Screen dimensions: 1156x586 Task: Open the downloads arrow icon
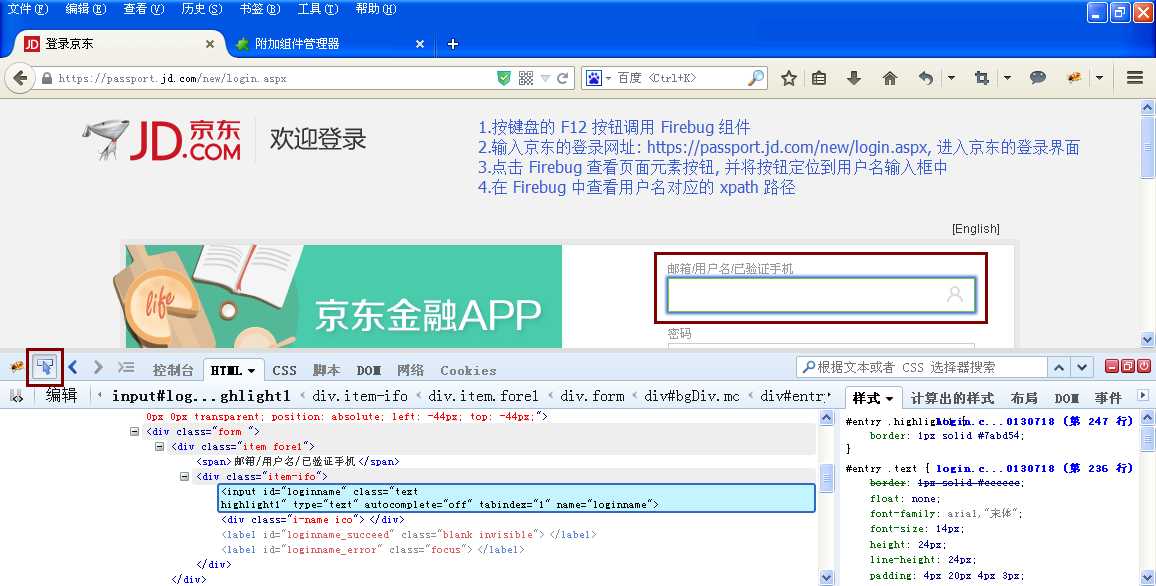854,78
